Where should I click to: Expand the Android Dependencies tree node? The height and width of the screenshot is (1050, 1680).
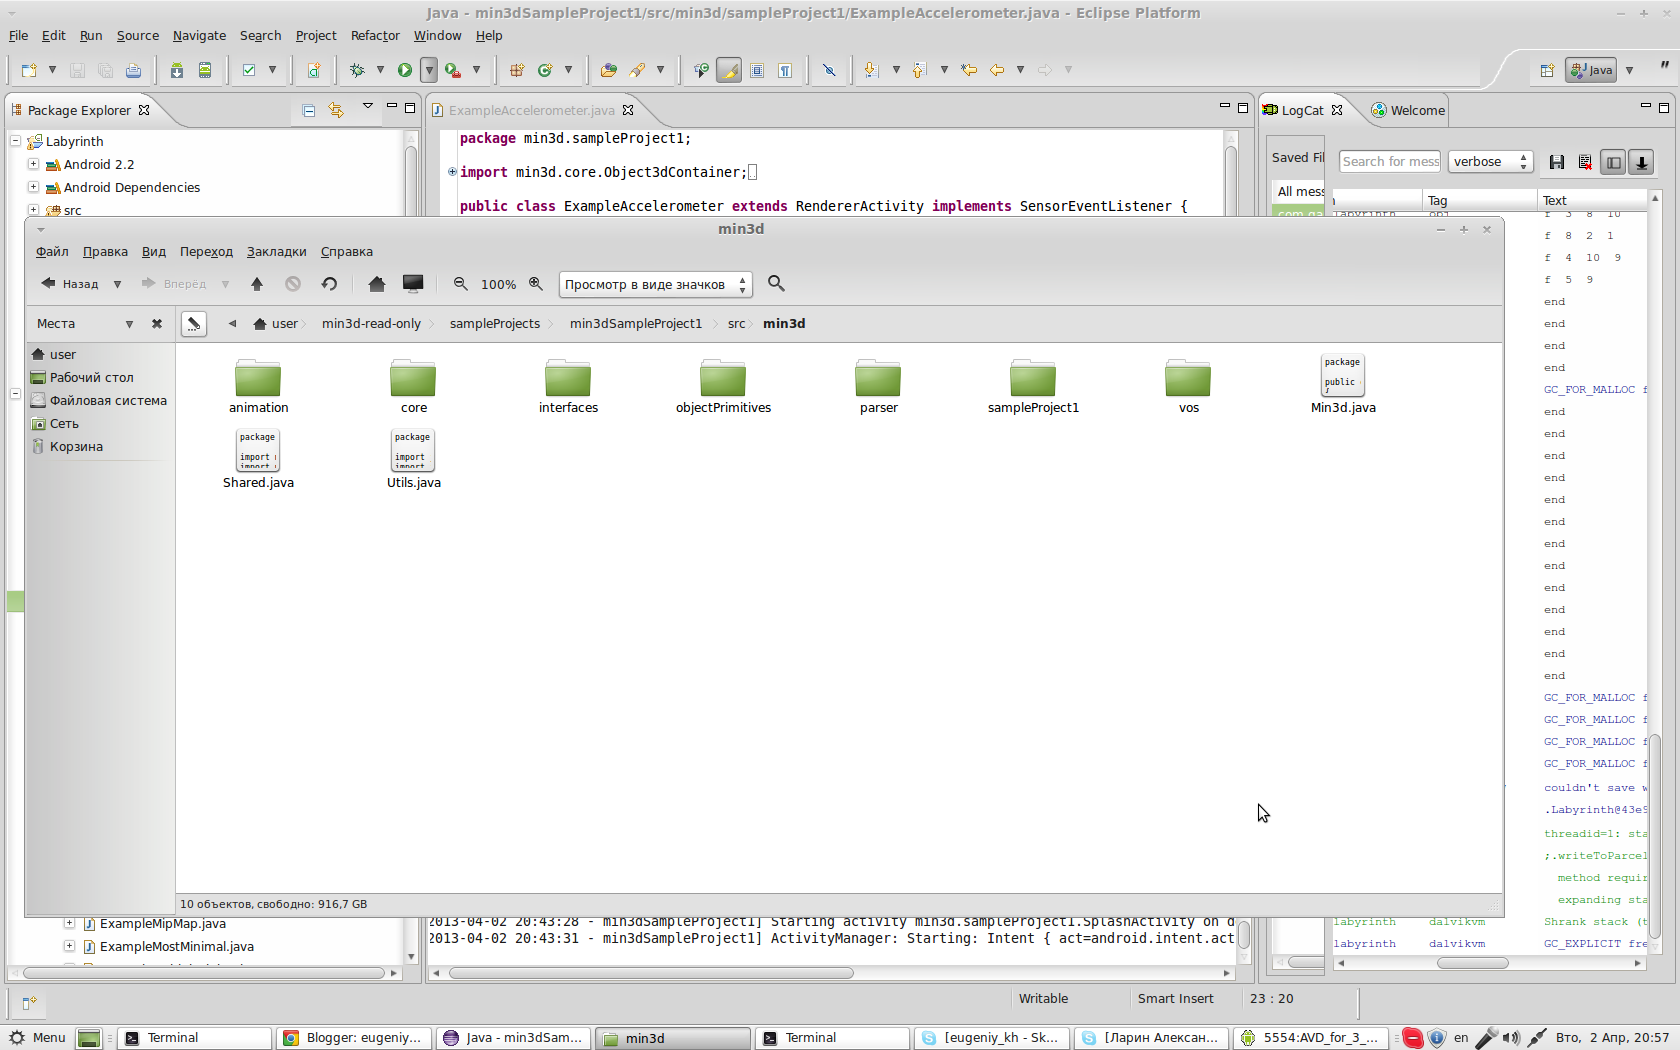[33, 187]
